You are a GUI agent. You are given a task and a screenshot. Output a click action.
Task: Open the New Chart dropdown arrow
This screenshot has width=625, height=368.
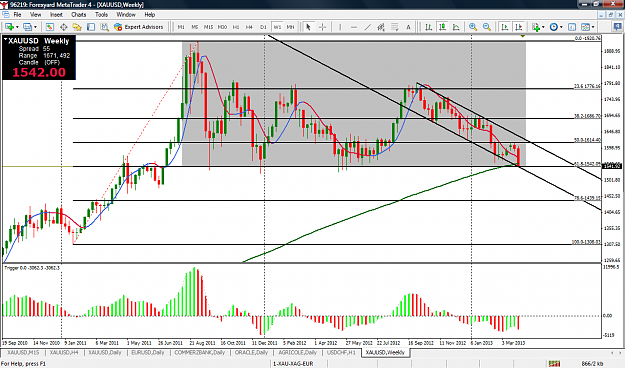[17, 27]
